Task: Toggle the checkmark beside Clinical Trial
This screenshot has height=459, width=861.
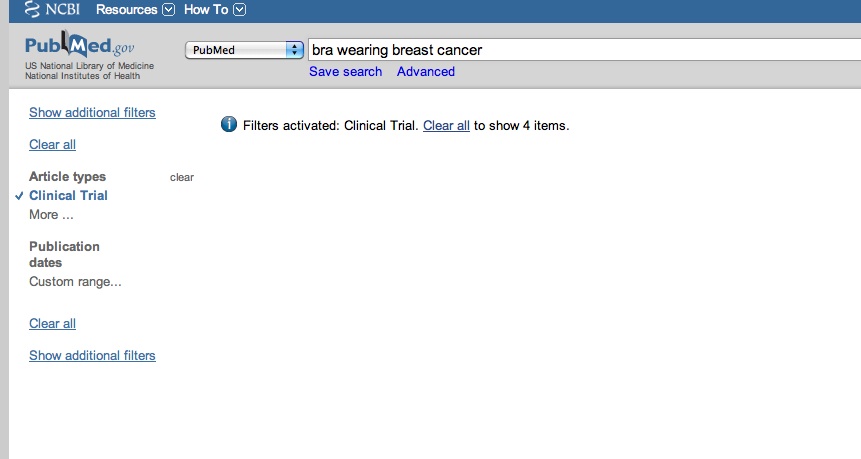Action: coord(20,196)
